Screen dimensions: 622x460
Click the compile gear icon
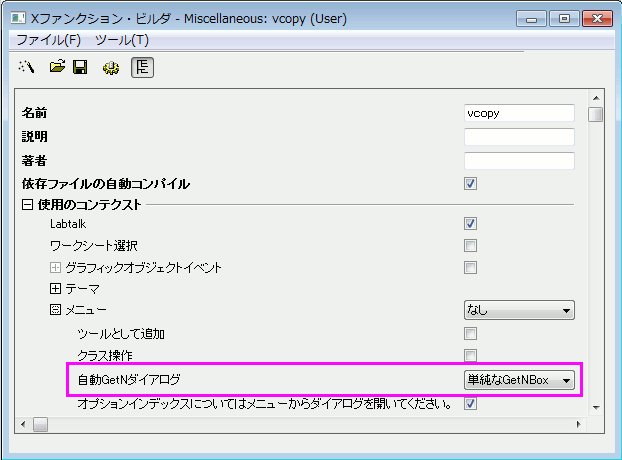click(111, 68)
